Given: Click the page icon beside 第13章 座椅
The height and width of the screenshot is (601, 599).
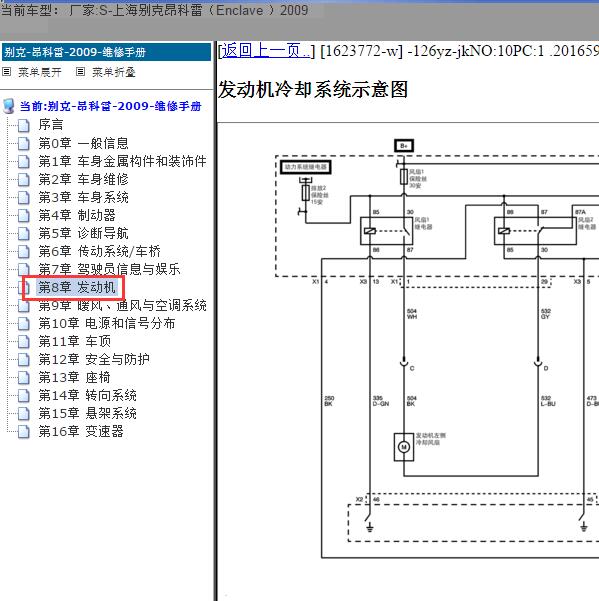Looking at the screenshot, I should (x=24, y=378).
